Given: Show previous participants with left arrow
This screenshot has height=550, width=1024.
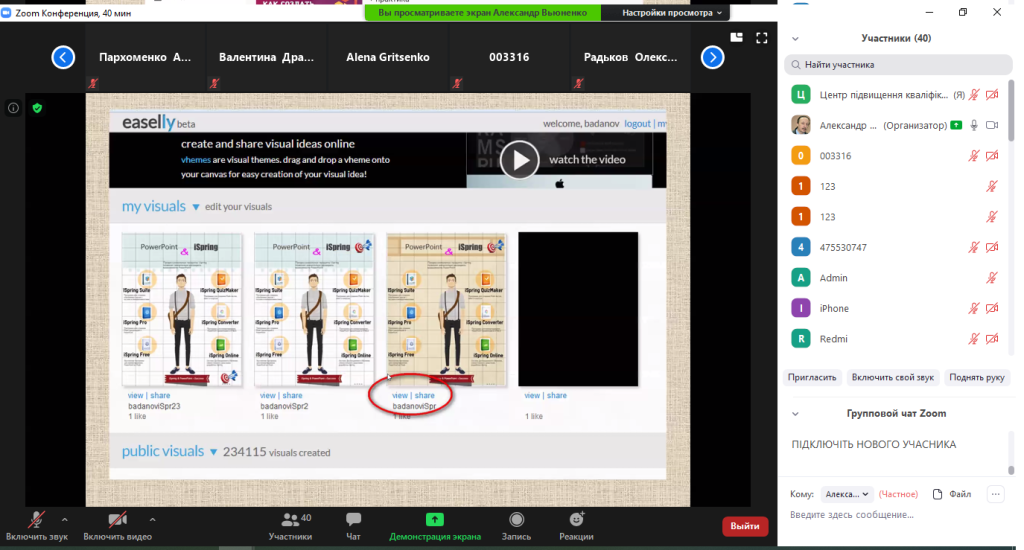Looking at the screenshot, I should [x=63, y=57].
